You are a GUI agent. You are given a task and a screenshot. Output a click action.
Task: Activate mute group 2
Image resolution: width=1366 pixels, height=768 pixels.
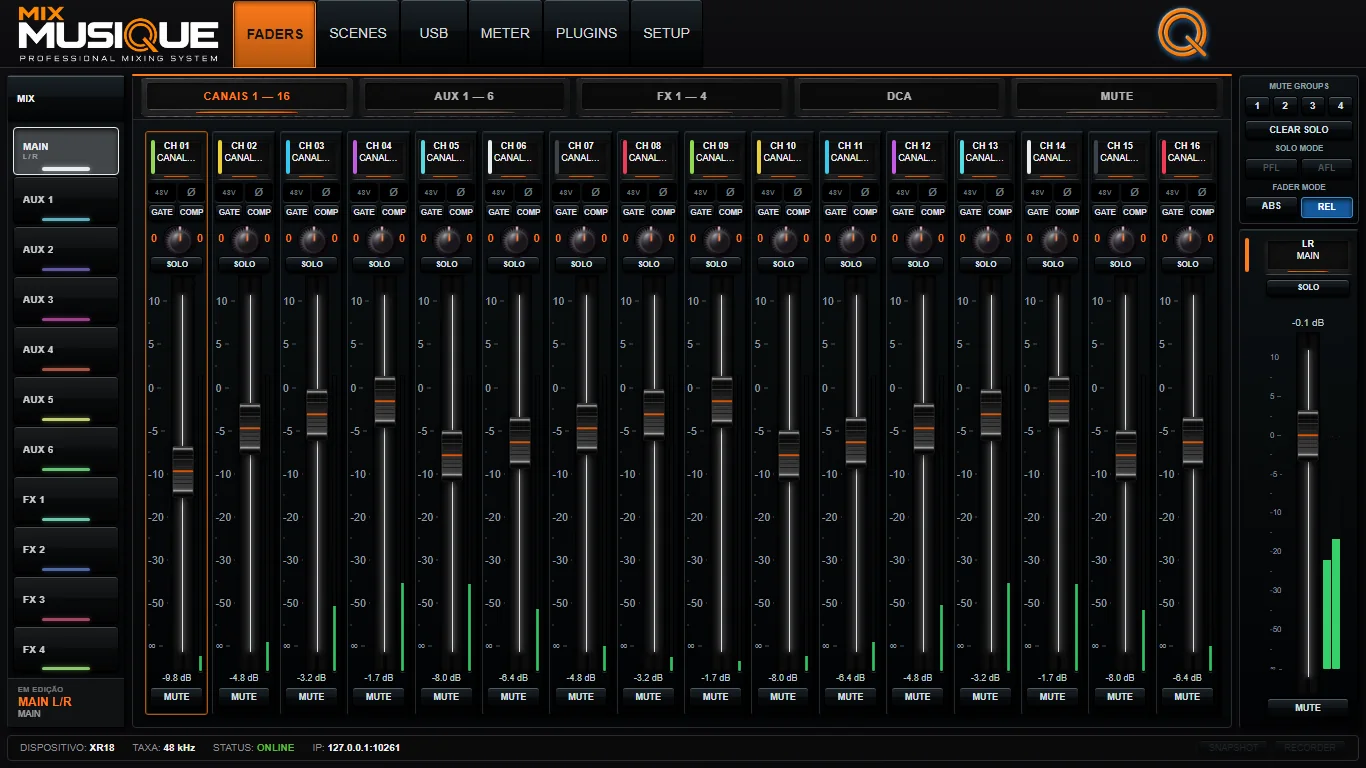pos(1285,105)
